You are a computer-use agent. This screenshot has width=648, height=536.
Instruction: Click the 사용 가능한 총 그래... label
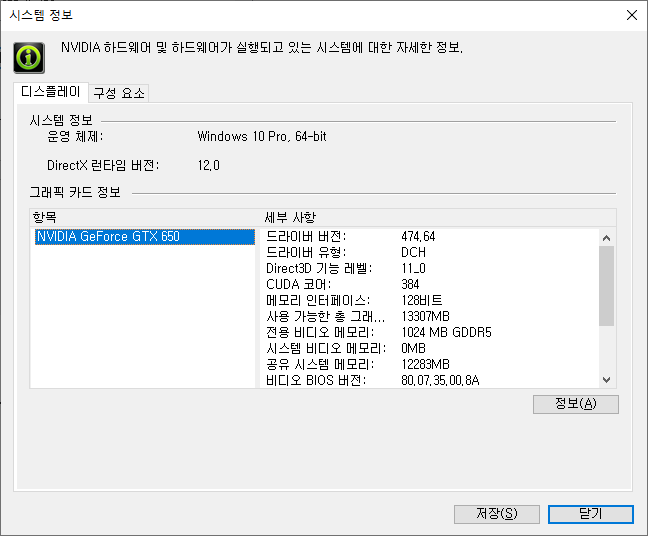point(326,317)
